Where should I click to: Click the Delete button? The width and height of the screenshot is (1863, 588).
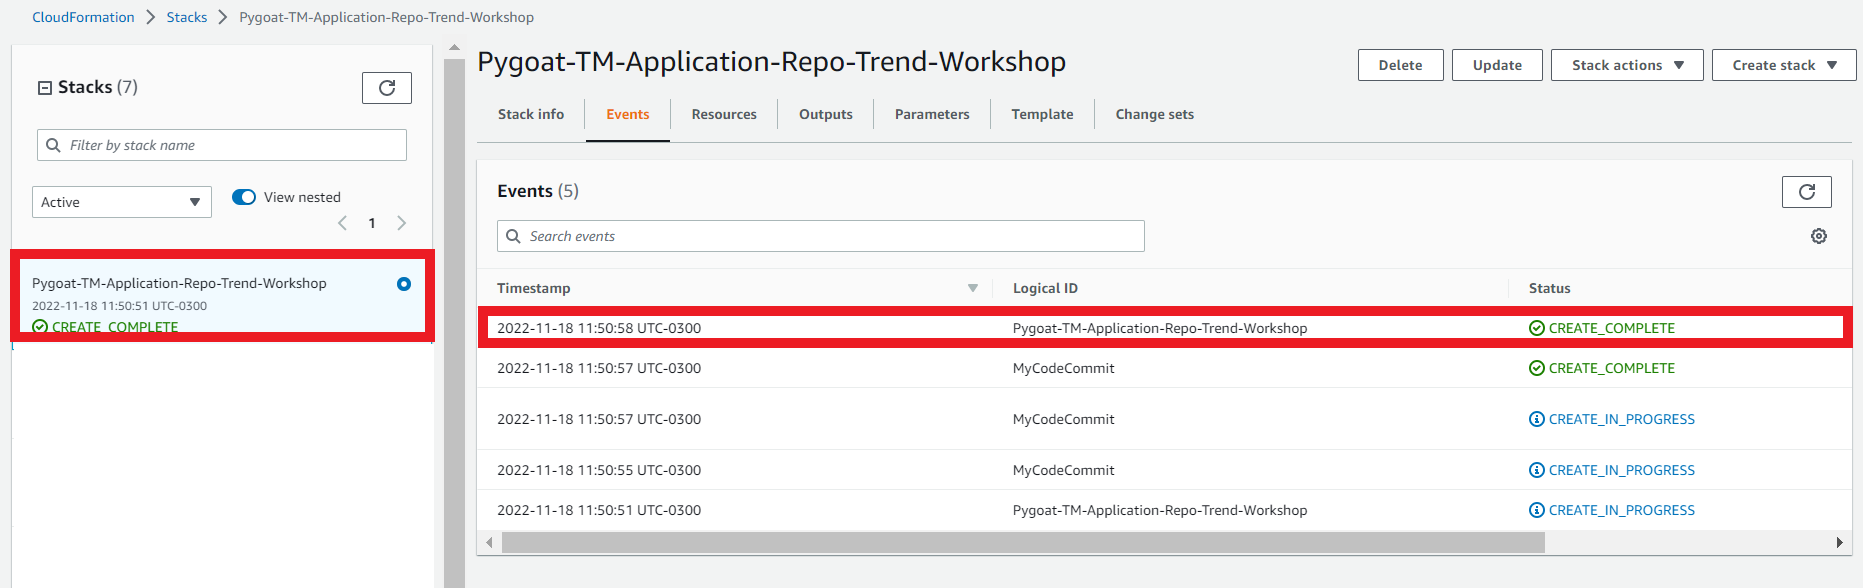tap(1401, 65)
